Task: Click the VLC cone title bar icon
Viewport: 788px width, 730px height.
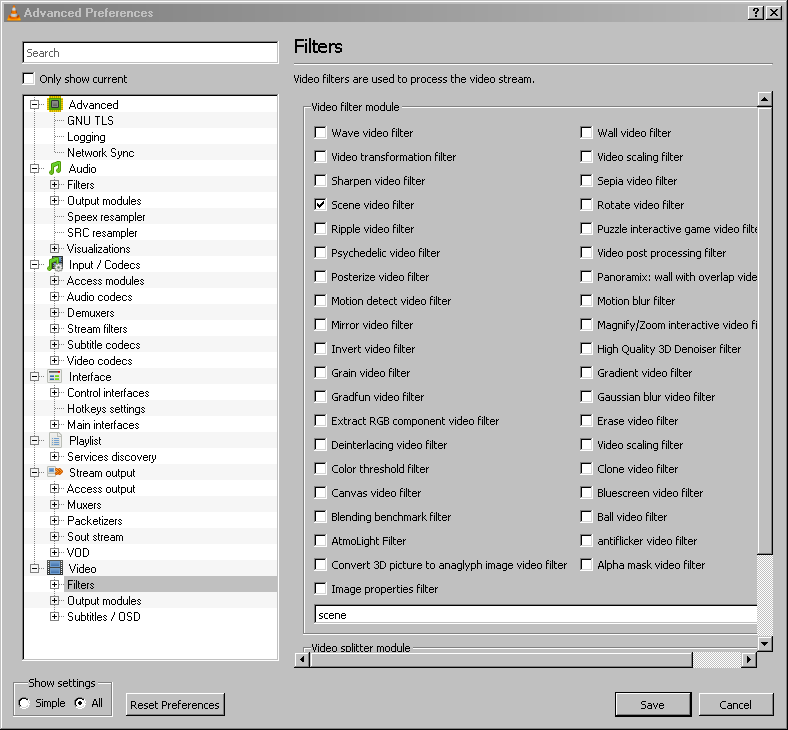Action: 14,13
